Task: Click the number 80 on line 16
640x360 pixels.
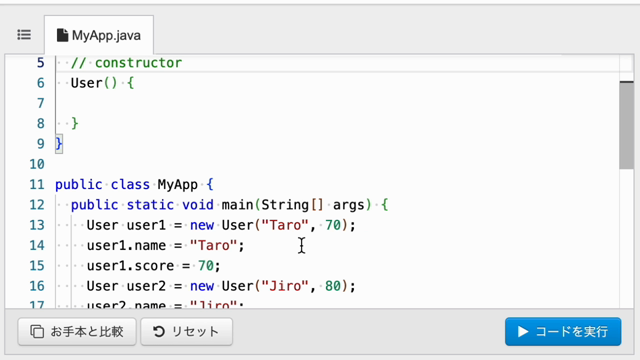Action: pyautogui.click(x=333, y=286)
